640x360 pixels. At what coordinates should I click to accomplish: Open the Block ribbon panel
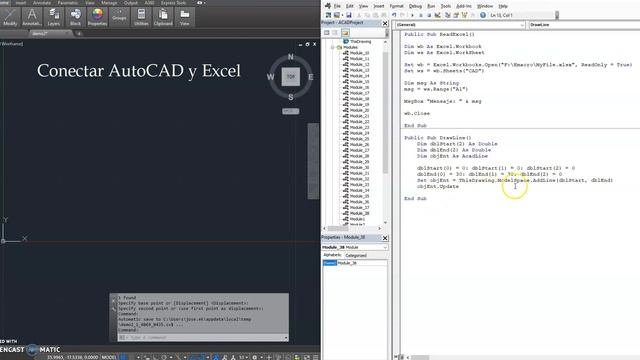point(76,17)
